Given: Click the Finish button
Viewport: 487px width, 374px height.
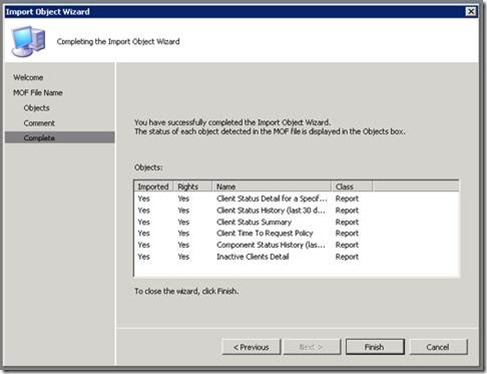Looking at the screenshot, I should tap(375, 347).
